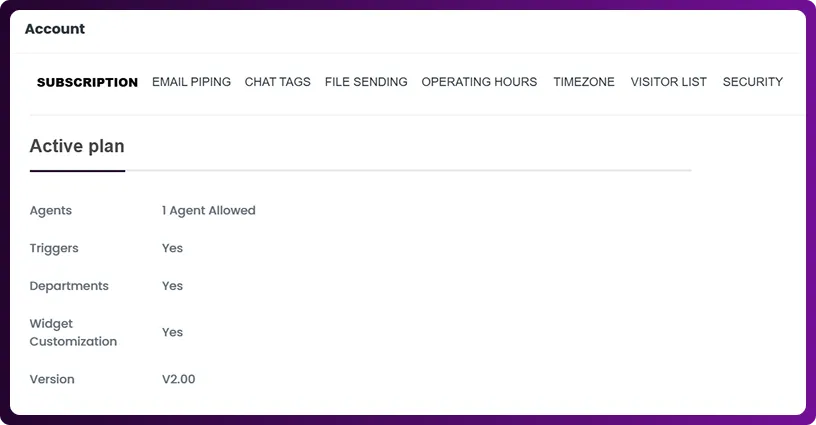Click the Yes value beside Widget Customization
Screen dimensions: 816x425
(x=173, y=332)
